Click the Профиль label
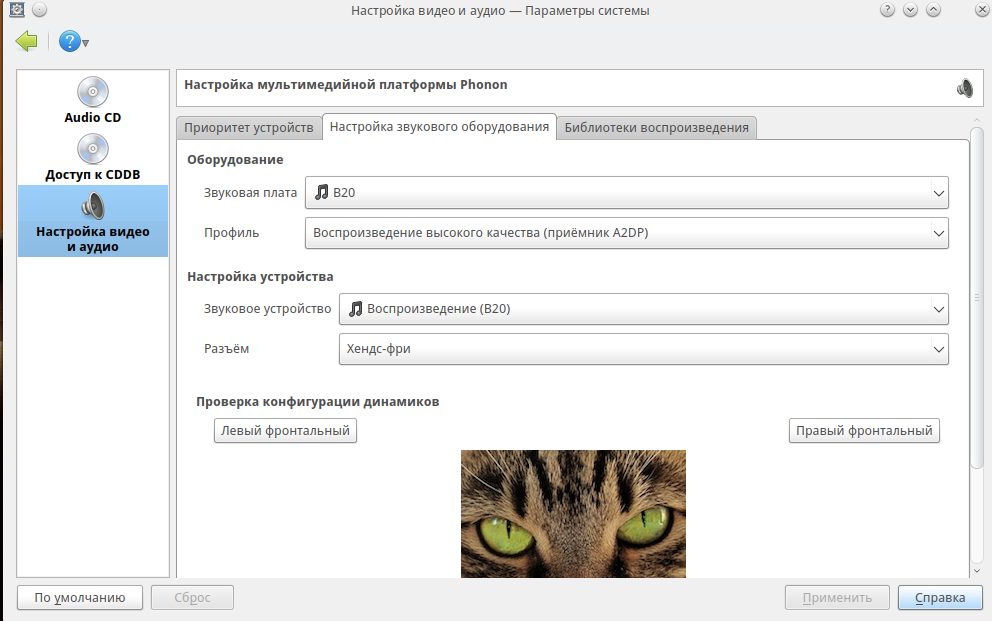The image size is (992, 621). pos(231,233)
